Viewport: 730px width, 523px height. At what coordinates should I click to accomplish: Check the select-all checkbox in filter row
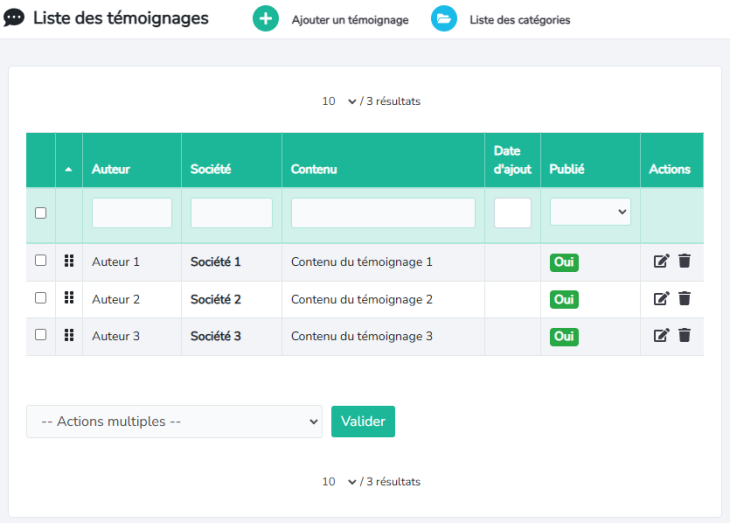click(x=41, y=213)
